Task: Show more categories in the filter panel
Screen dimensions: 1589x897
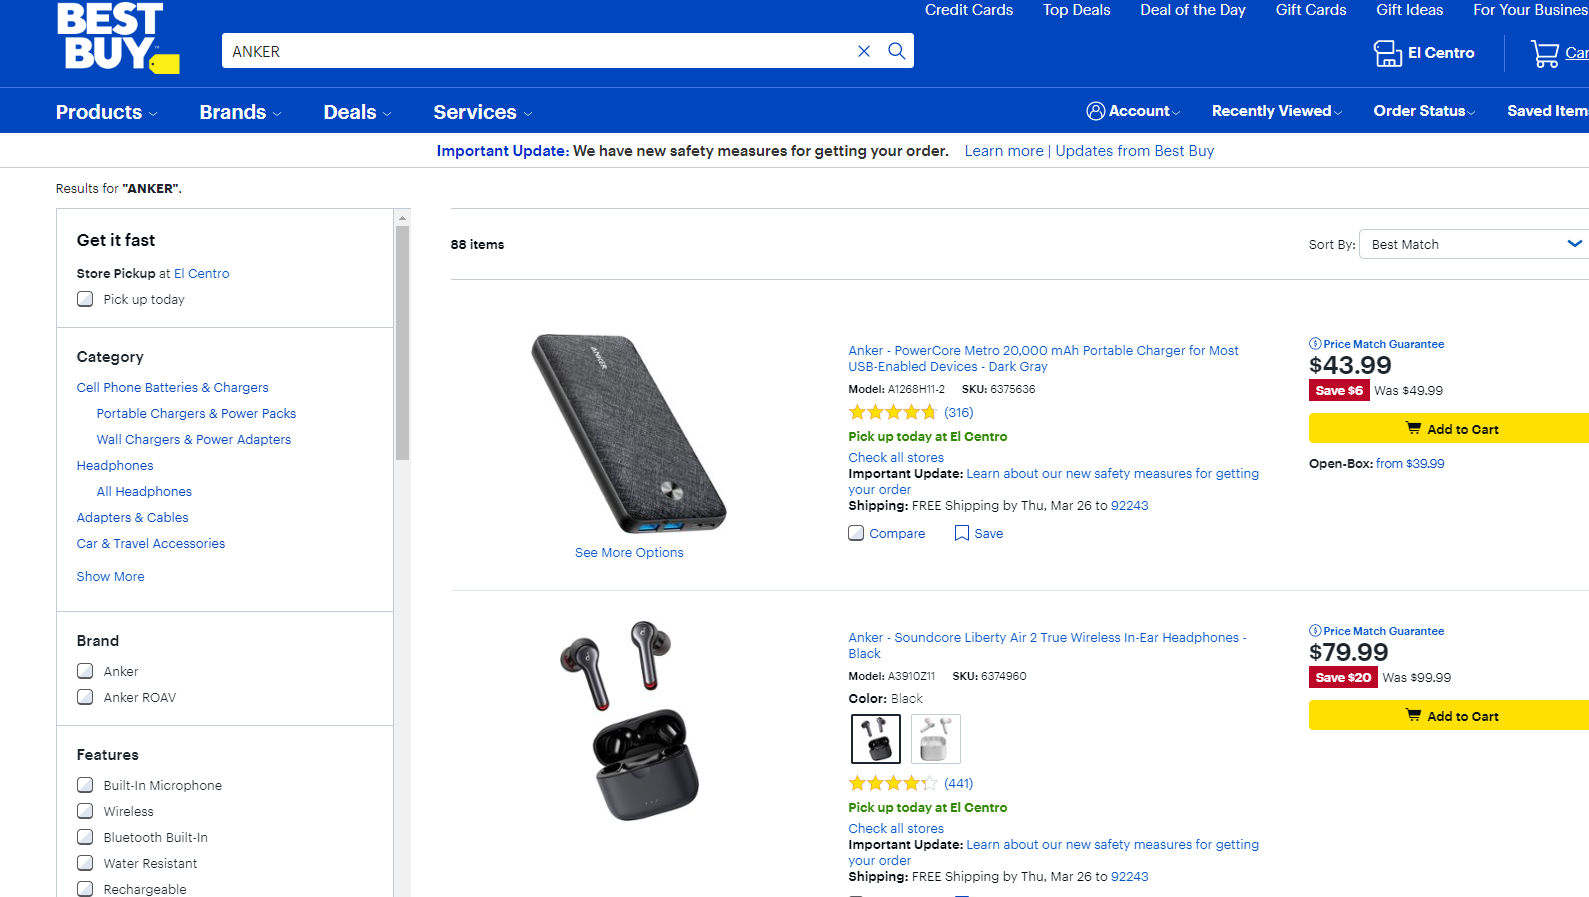Action: click(x=110, y=576)
